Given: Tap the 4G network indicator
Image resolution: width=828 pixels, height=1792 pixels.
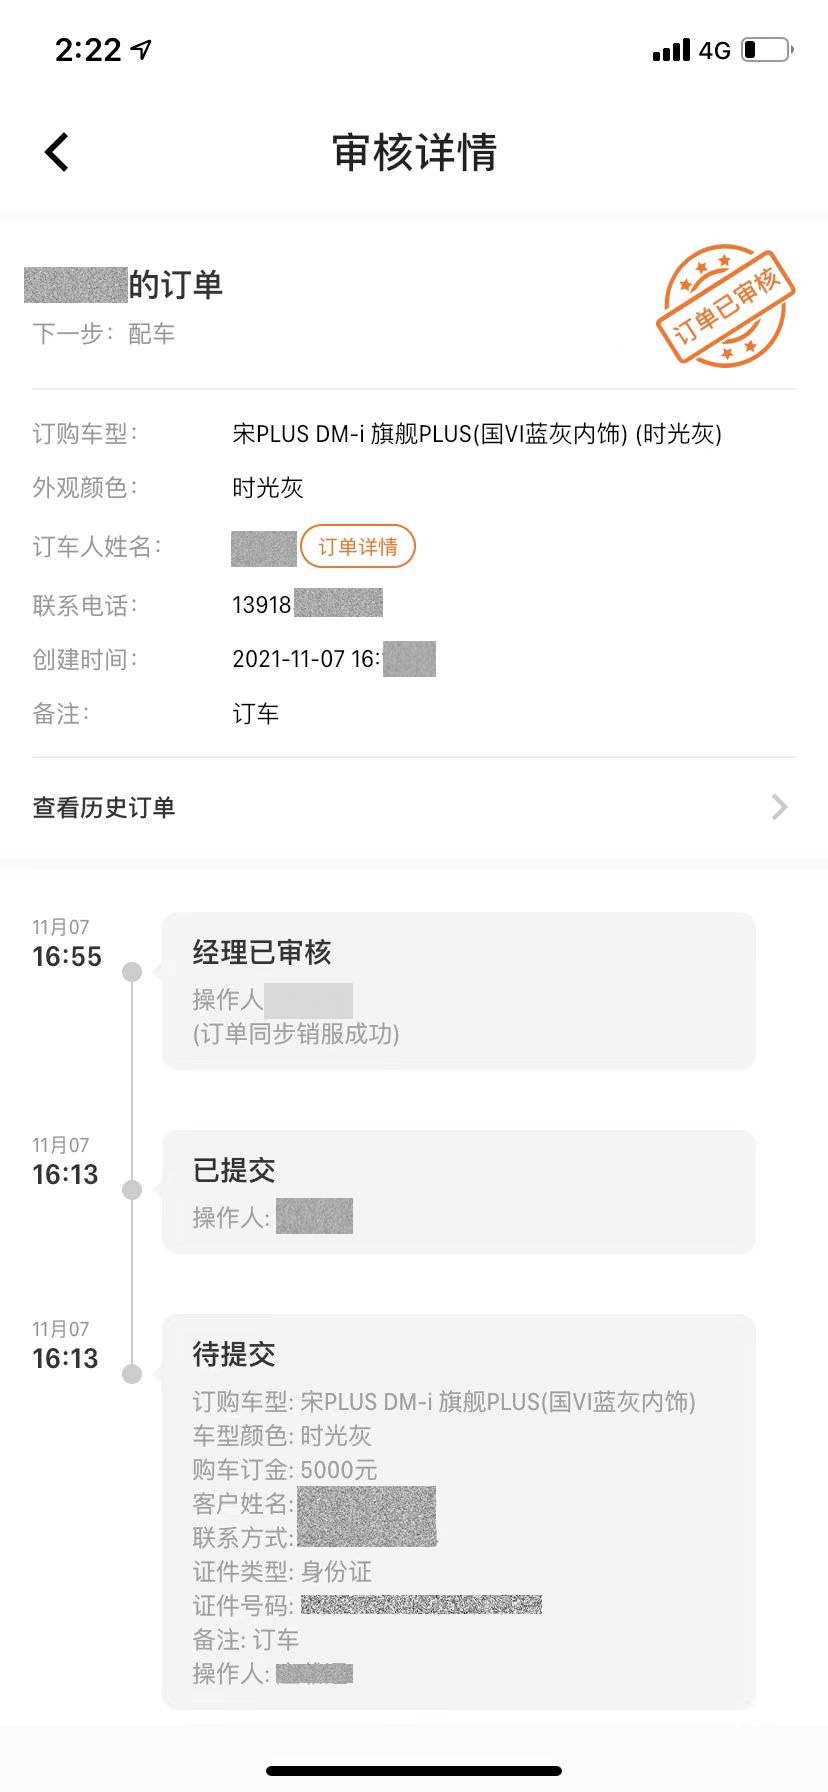Looking at the screenshot, I should click(714, 50).
